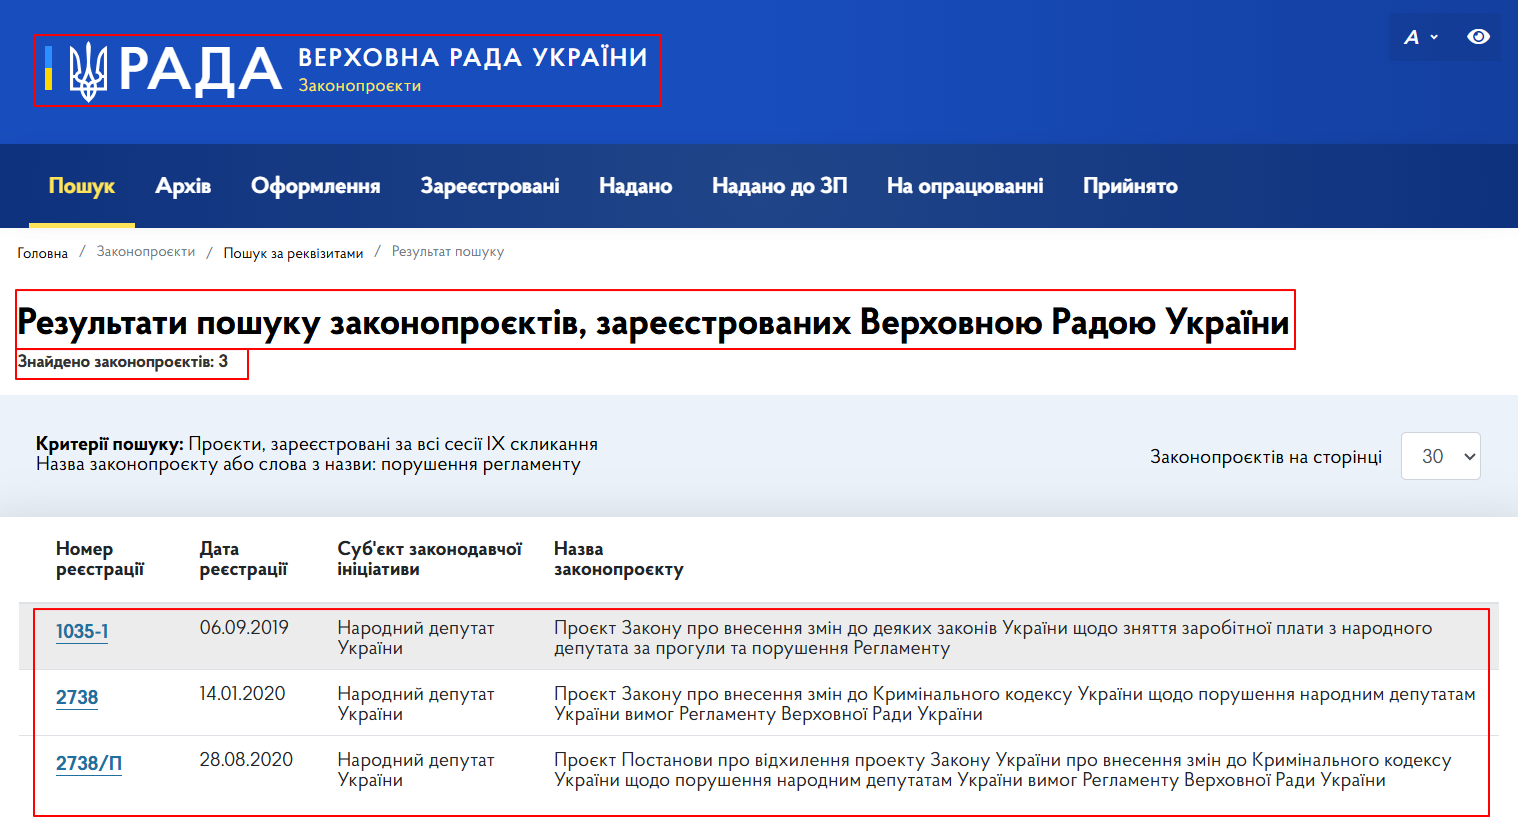Select the Зареєстровані tab

coord(490,186)
